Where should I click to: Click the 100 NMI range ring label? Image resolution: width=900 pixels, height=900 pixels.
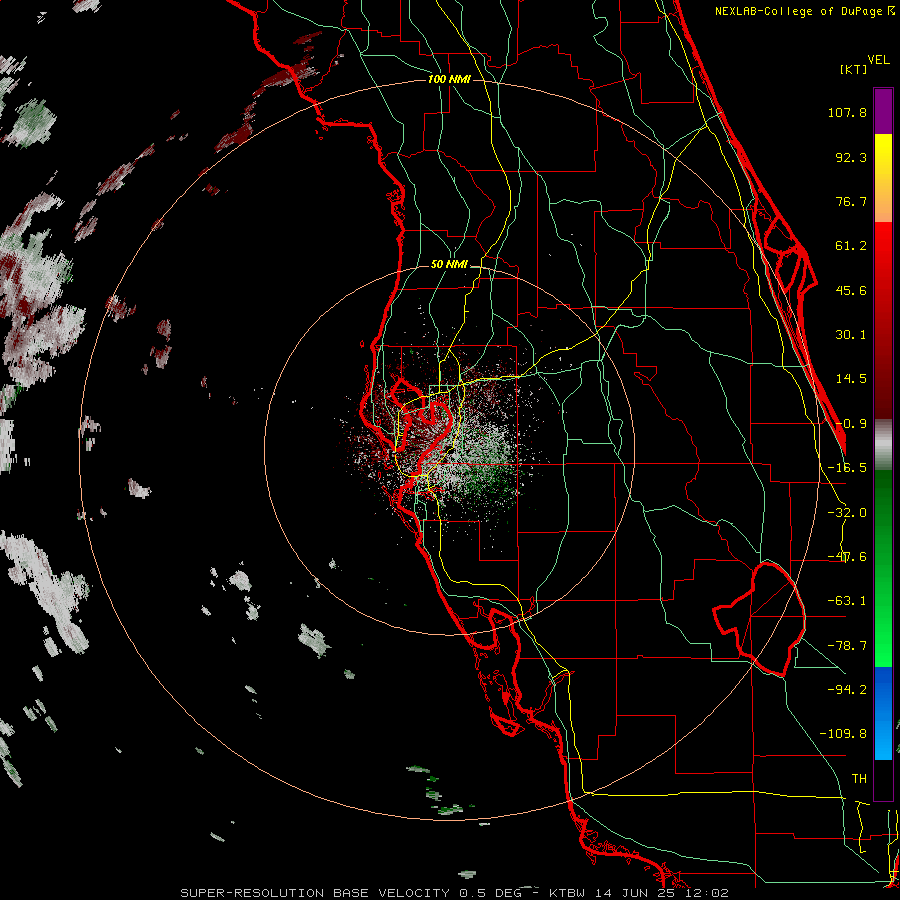(x=449, y=79)
